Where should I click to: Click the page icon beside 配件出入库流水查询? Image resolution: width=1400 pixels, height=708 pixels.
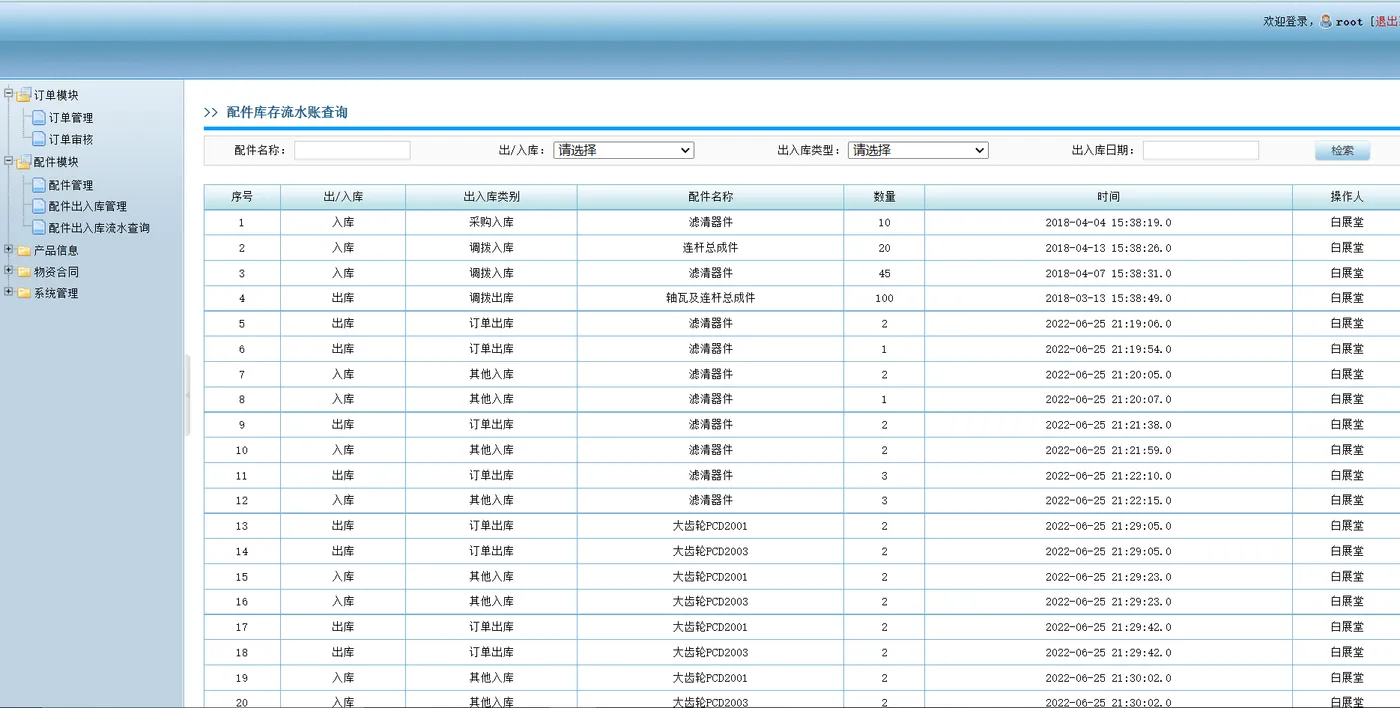click(39, 227)
